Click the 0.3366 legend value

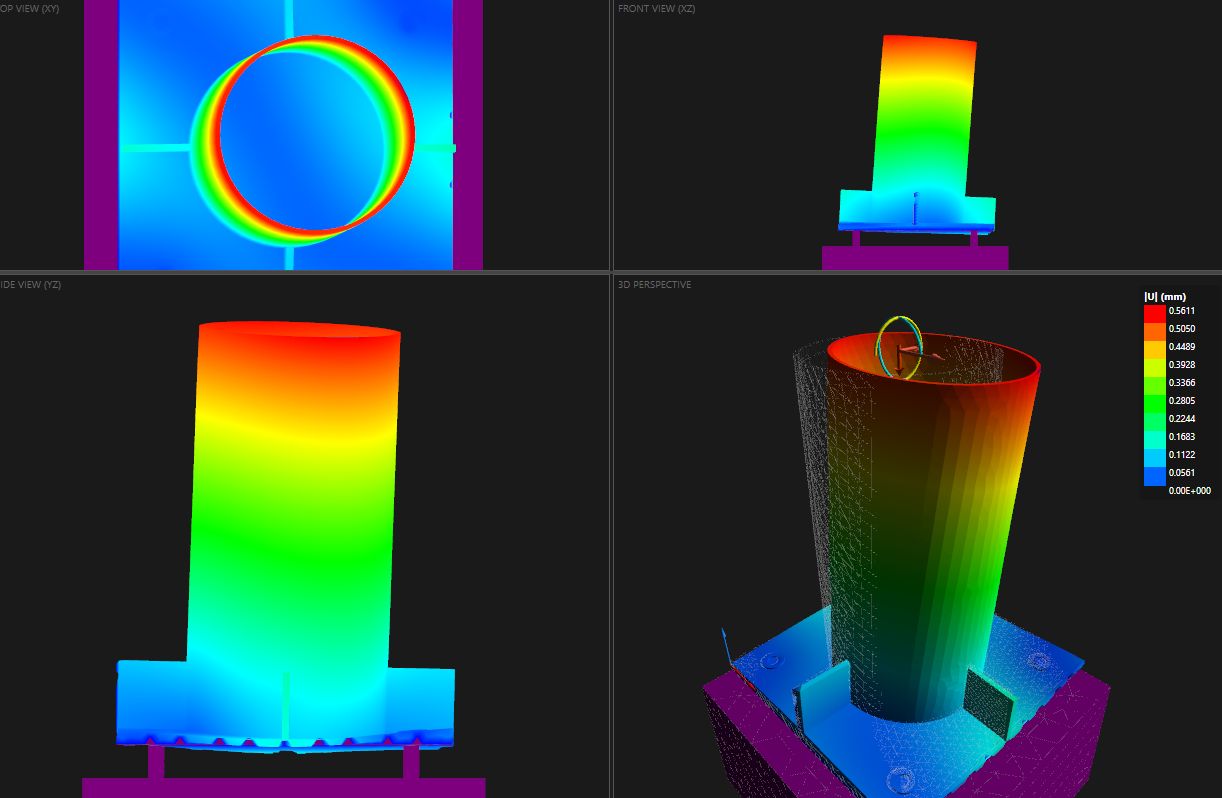1182,383
